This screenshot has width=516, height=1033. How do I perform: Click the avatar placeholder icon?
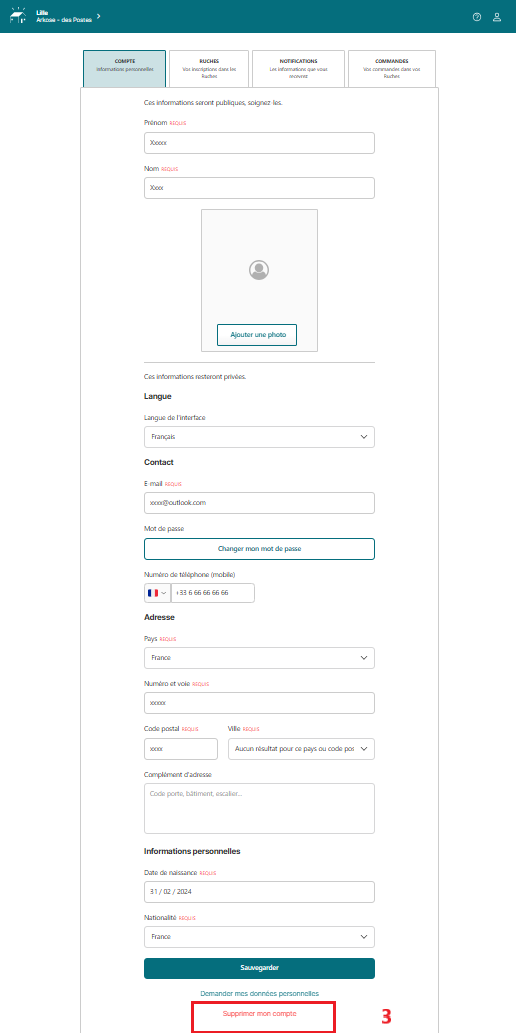259,270
